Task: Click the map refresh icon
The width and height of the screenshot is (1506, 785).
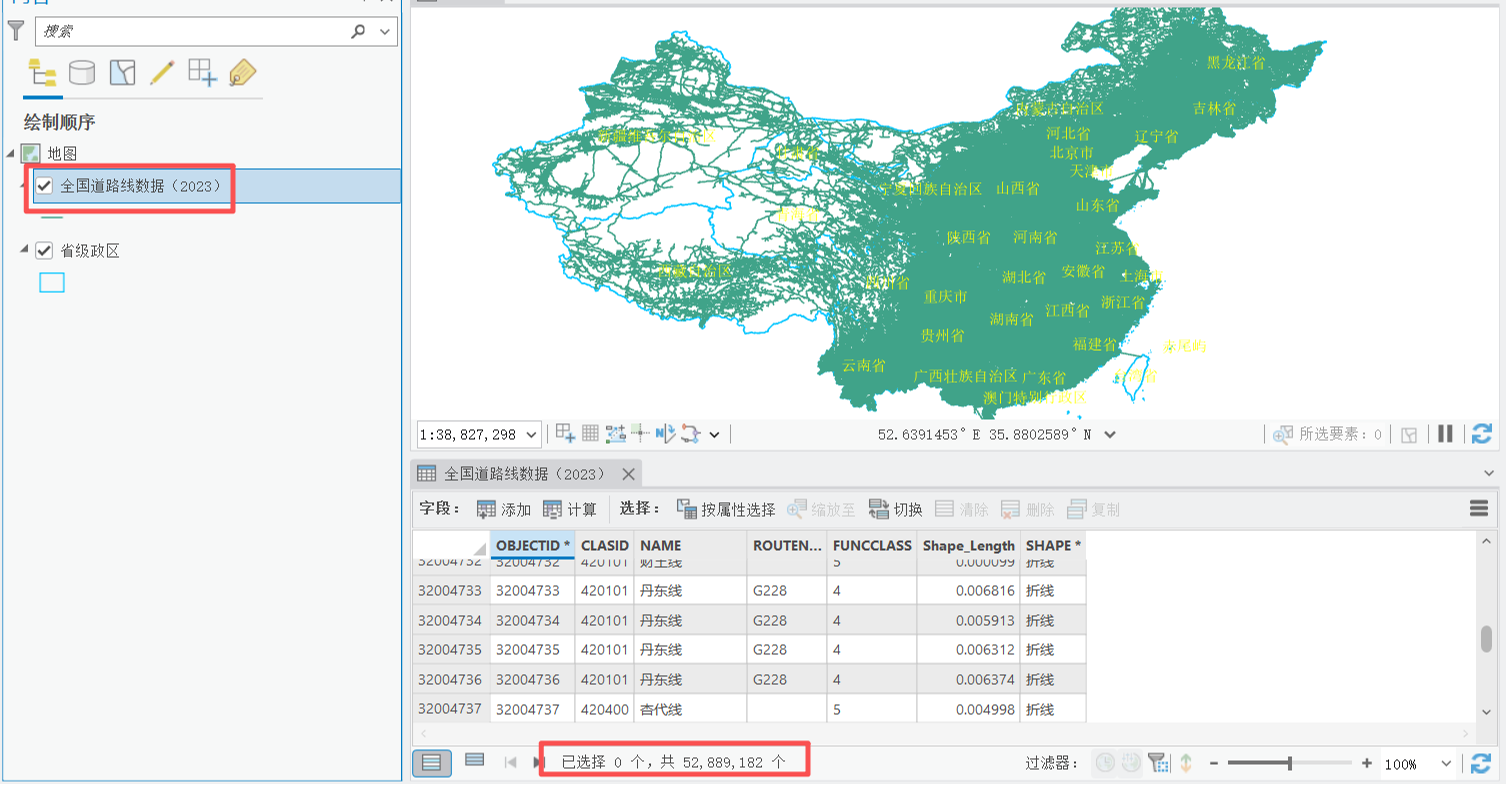Action: click(1482, 434)
